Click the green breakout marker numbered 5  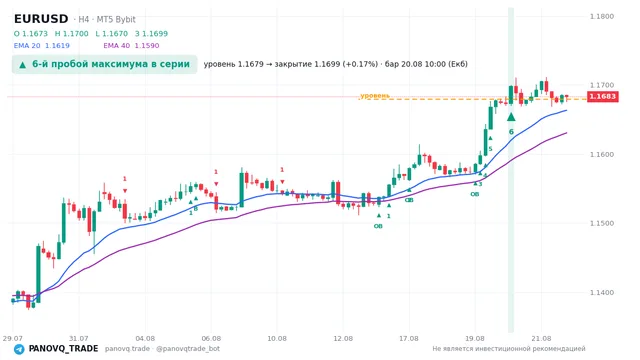click(490, 144)
